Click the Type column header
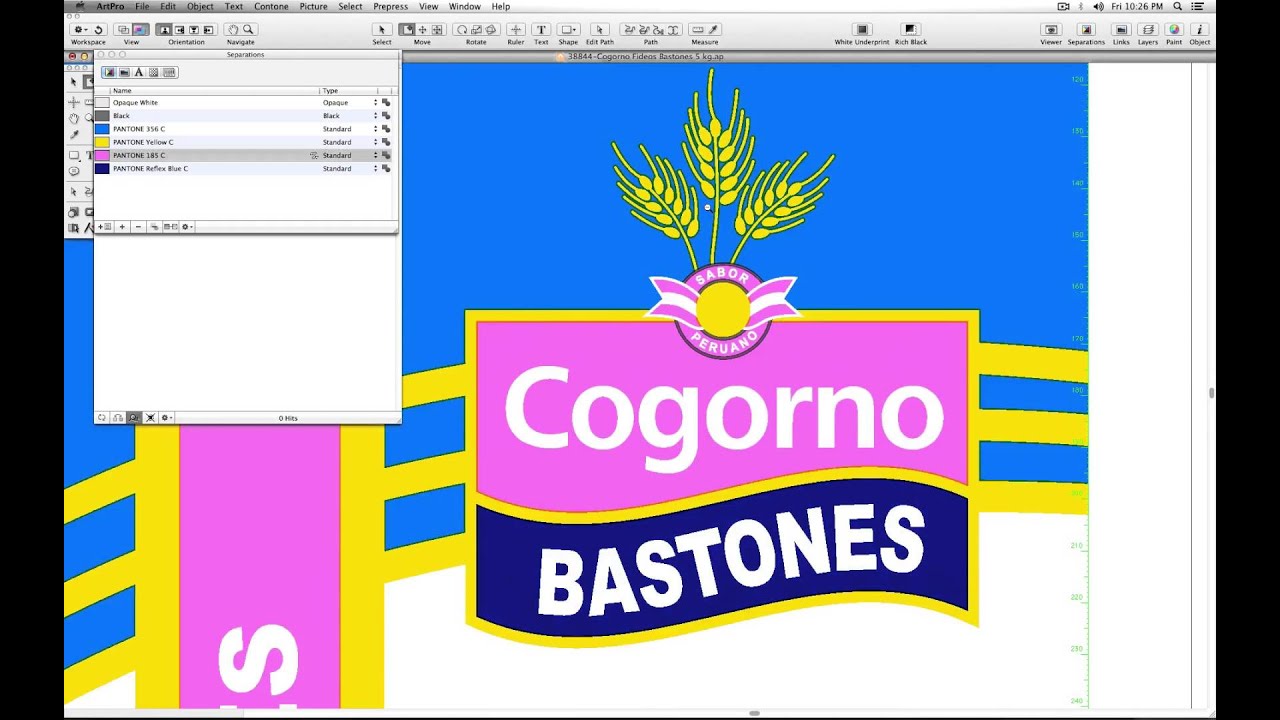1280x720 pixels. pyautogui.click(x=347, y=90)
